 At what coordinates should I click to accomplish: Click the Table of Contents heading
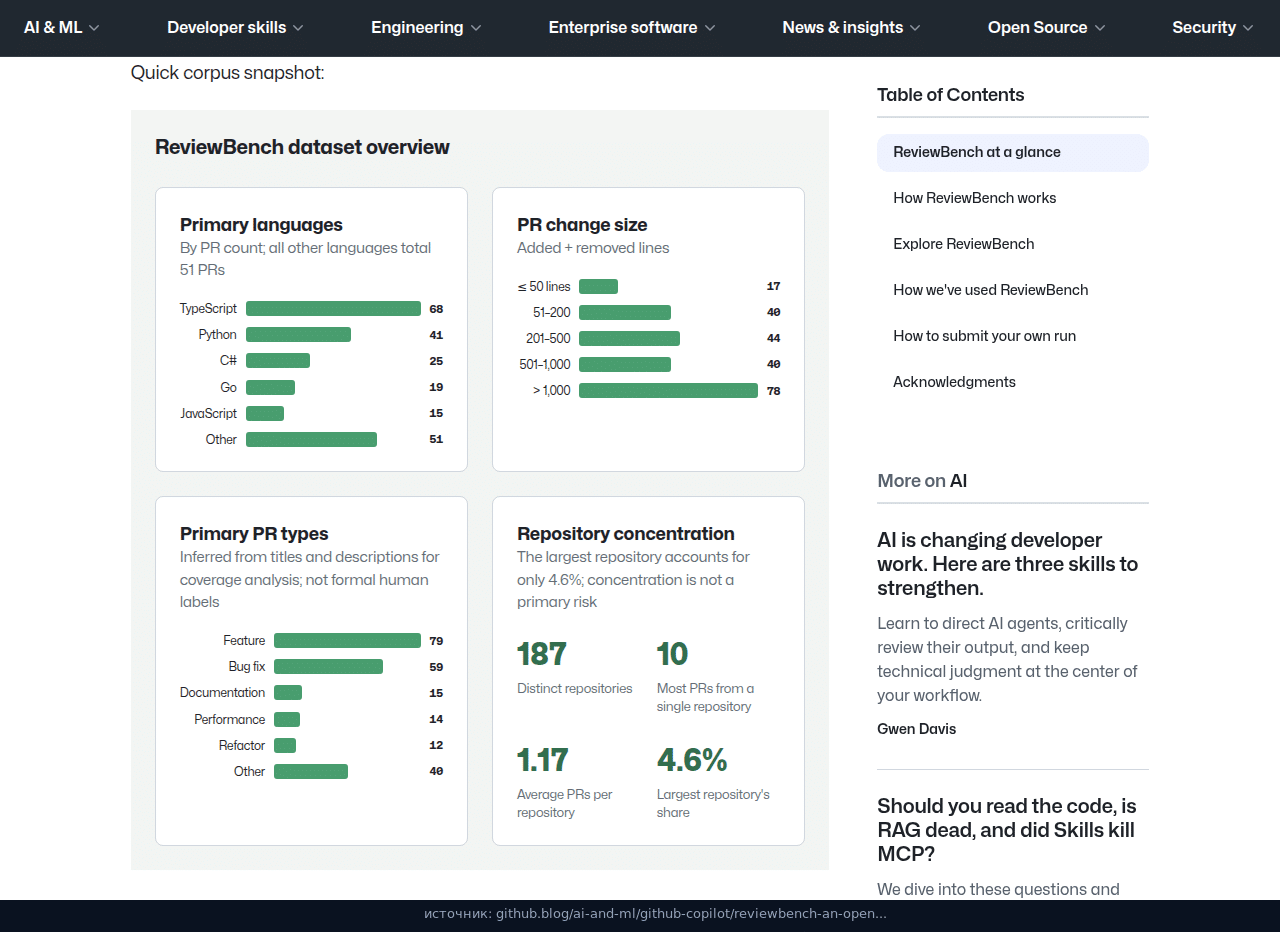coord(951,95)
